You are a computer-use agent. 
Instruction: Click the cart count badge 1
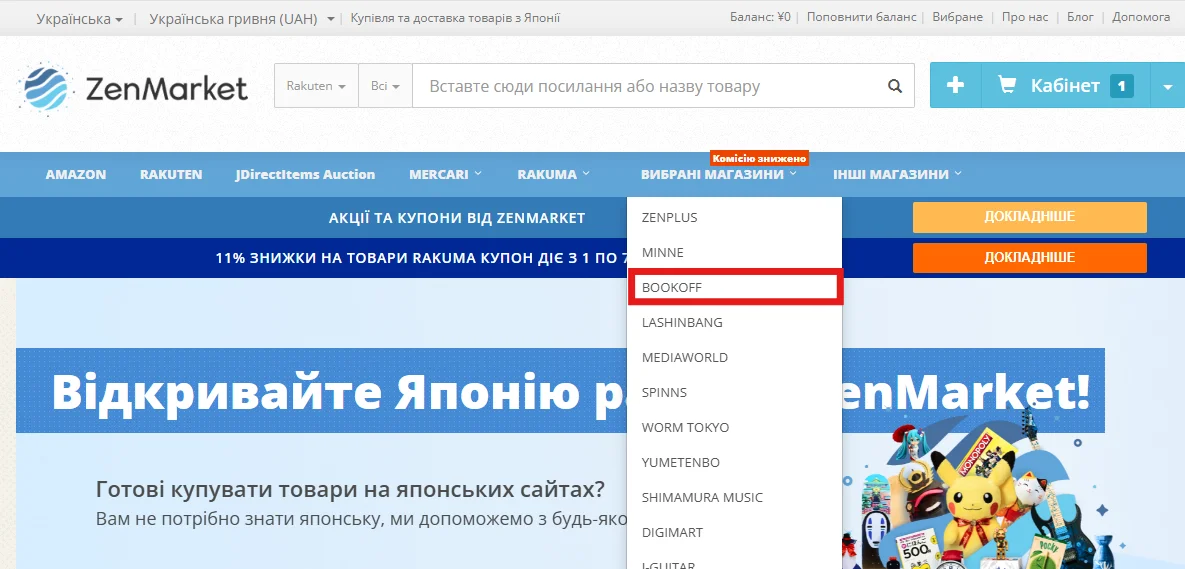point(1122,86)
